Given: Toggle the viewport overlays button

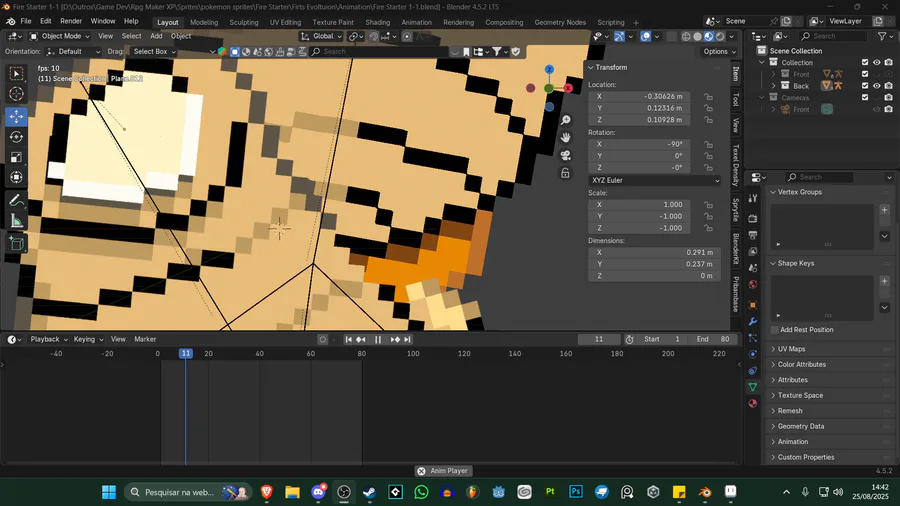Looking at the screenshot, I should pyautogui.click(x=646, y=36).
